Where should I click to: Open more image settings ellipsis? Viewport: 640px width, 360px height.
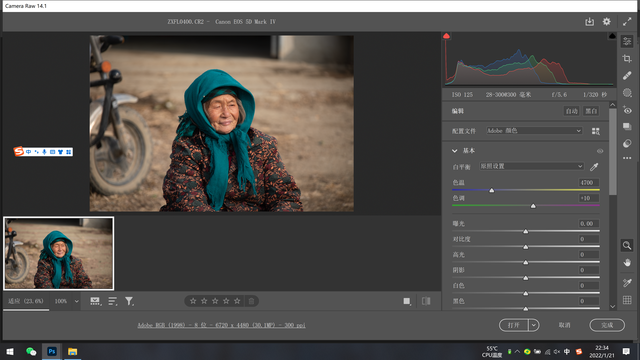click(x=627, y=158)
